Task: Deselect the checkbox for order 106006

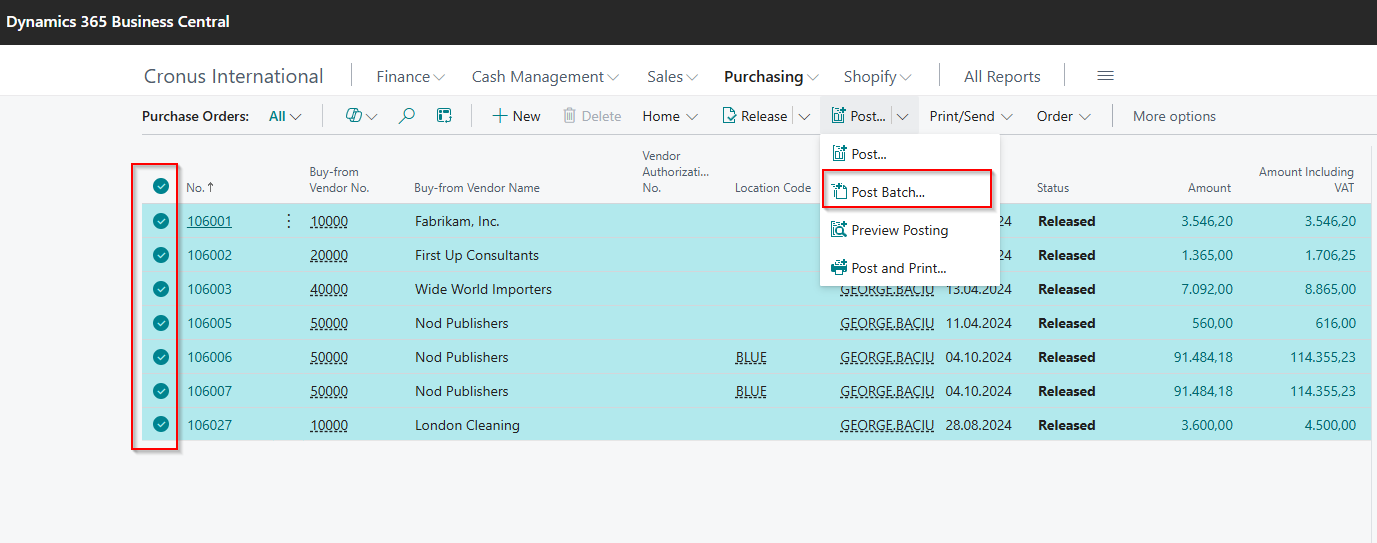Action: pos(160,357)
